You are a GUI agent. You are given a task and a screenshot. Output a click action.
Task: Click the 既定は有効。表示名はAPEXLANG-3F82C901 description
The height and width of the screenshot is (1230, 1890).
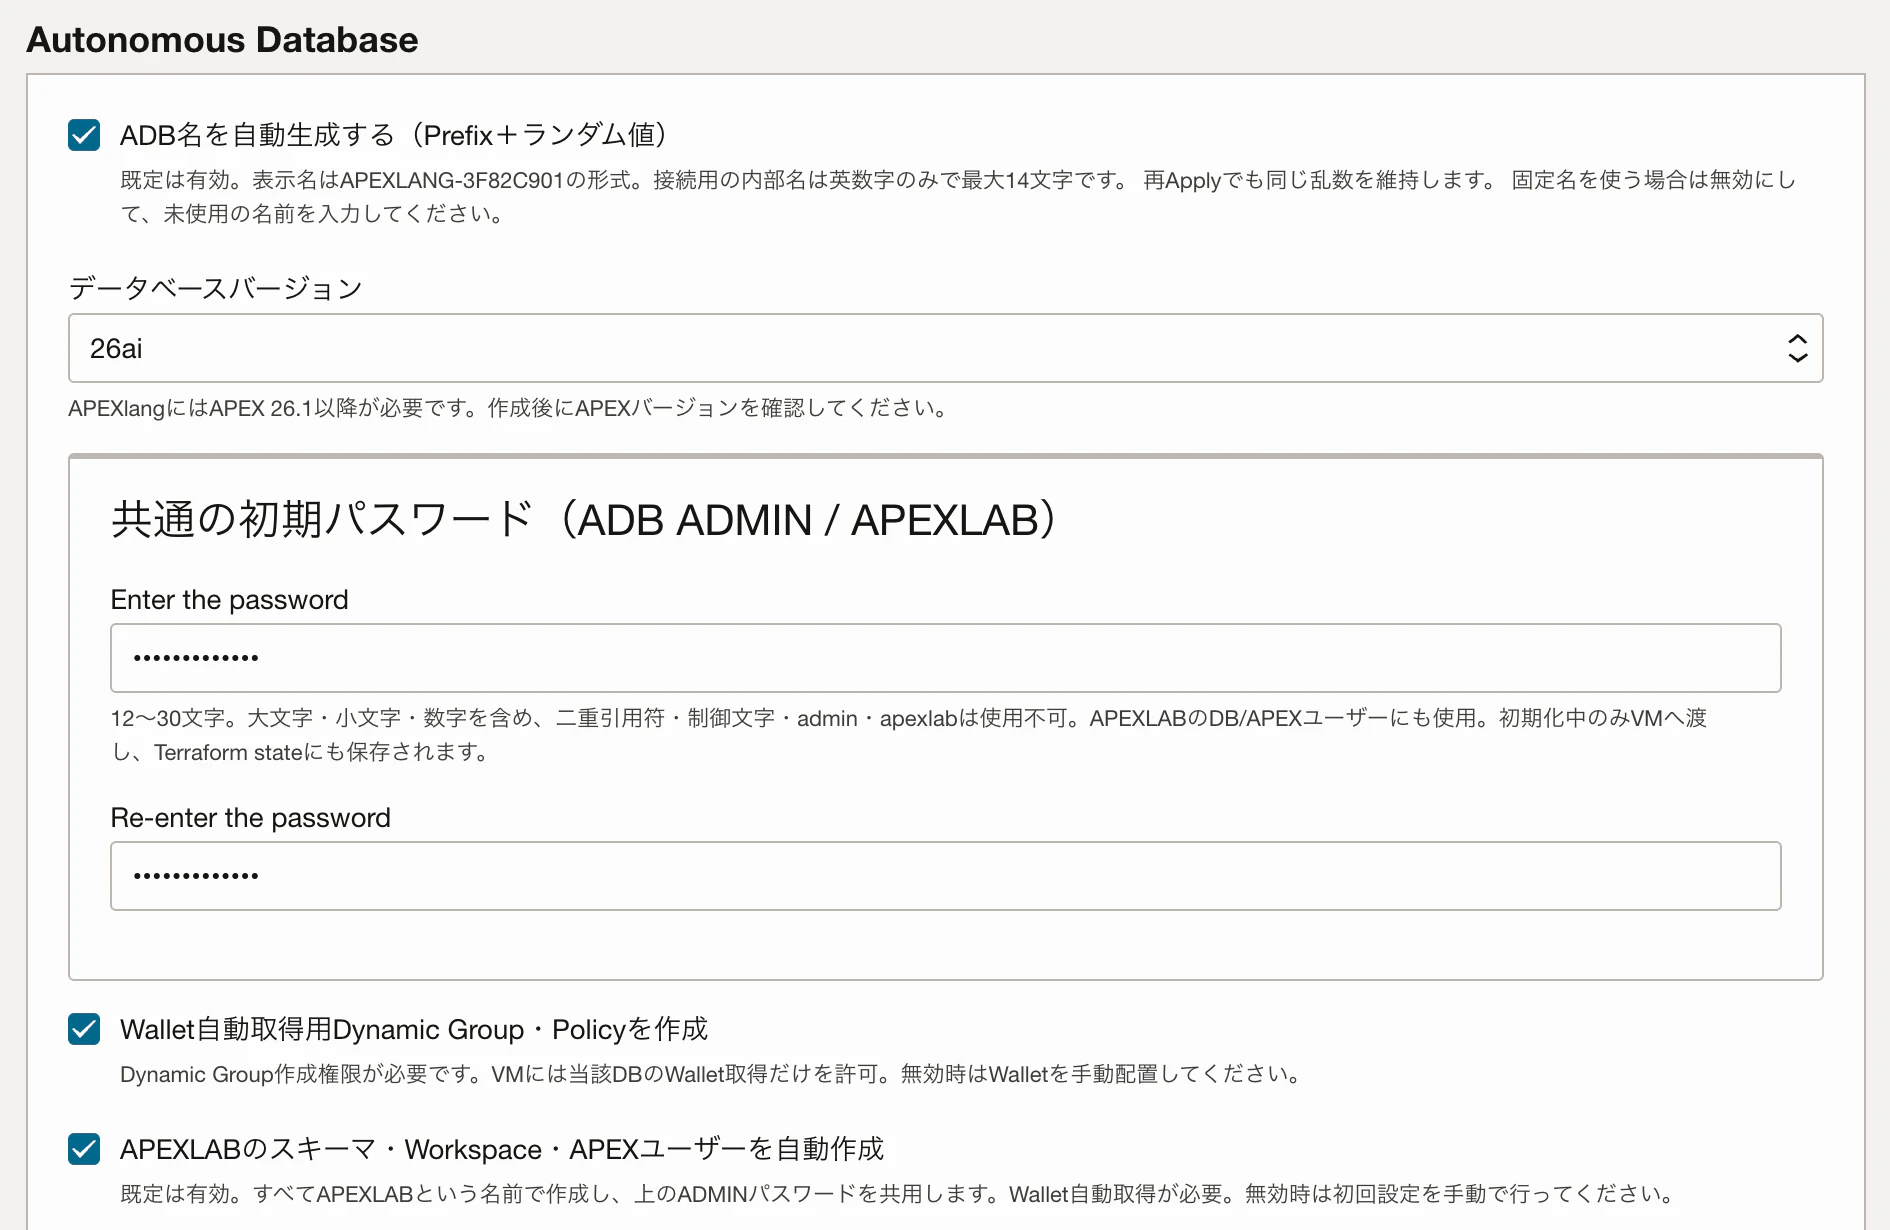(958, 197)
